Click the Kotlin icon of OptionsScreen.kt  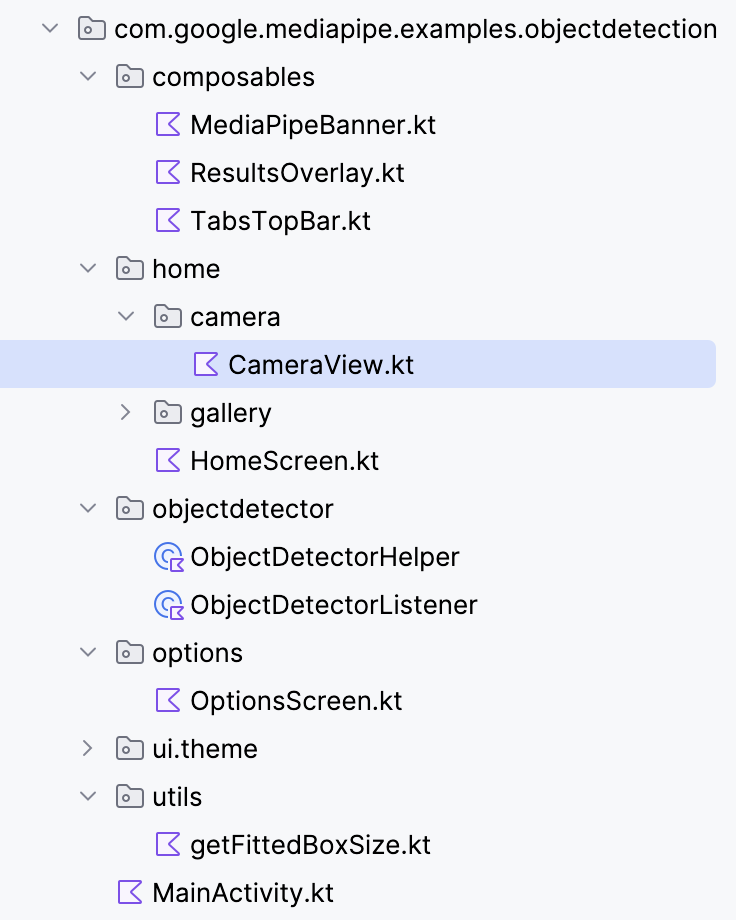(168, 701)
